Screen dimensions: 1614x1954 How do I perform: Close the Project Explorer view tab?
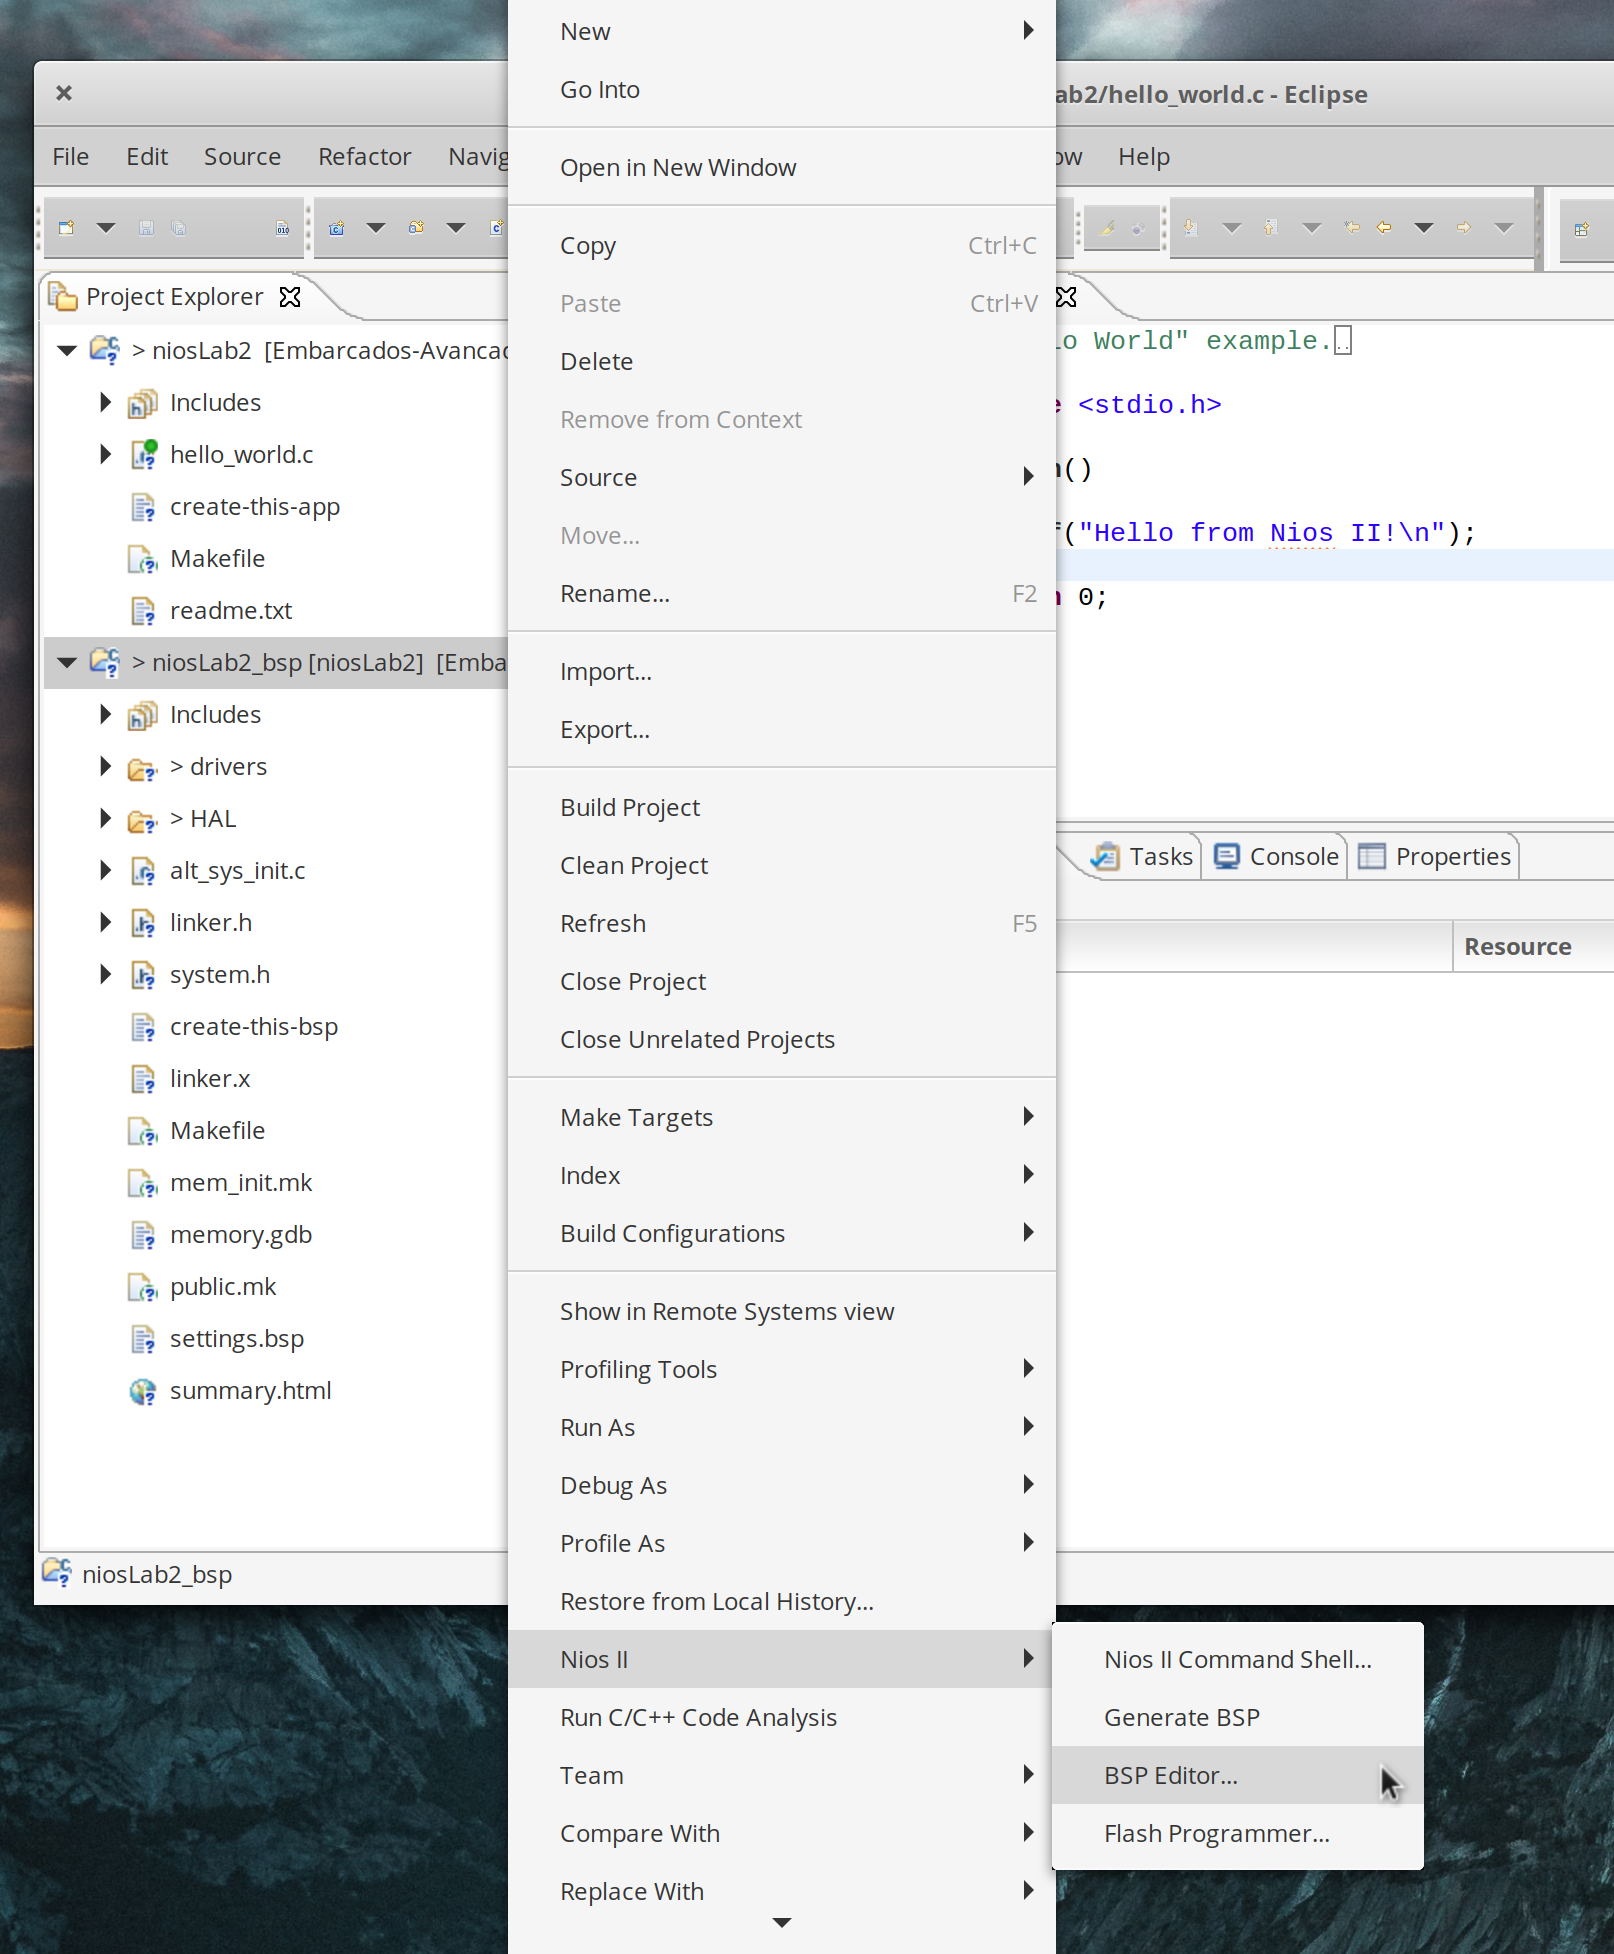tap(290, 297)
